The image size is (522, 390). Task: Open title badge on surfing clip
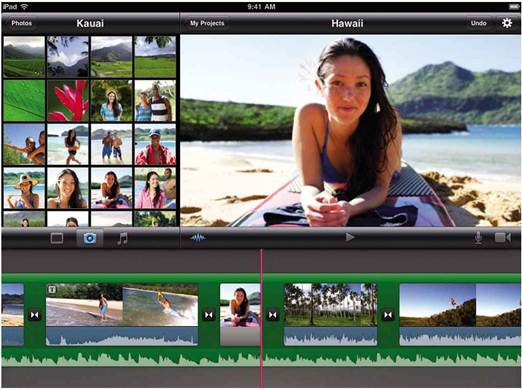[52, 289]
